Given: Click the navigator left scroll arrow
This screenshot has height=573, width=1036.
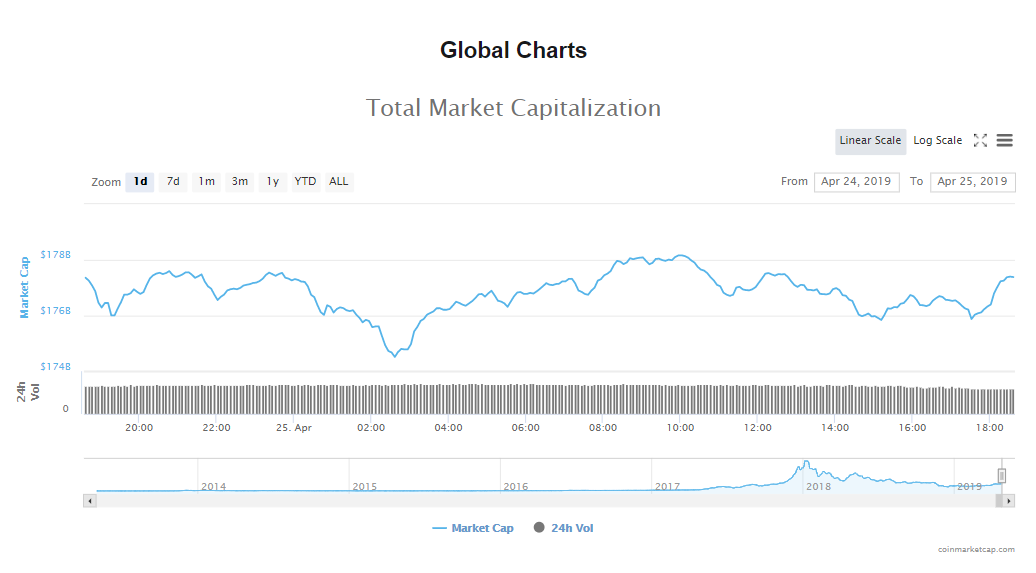Looking at the screenshot, I should [x=90, y=500].
